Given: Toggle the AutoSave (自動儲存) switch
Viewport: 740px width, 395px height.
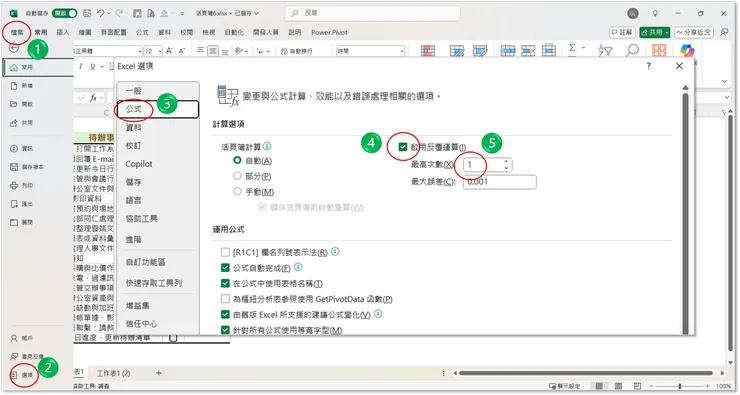Looking at the screenshot, I should click(65, 13).
